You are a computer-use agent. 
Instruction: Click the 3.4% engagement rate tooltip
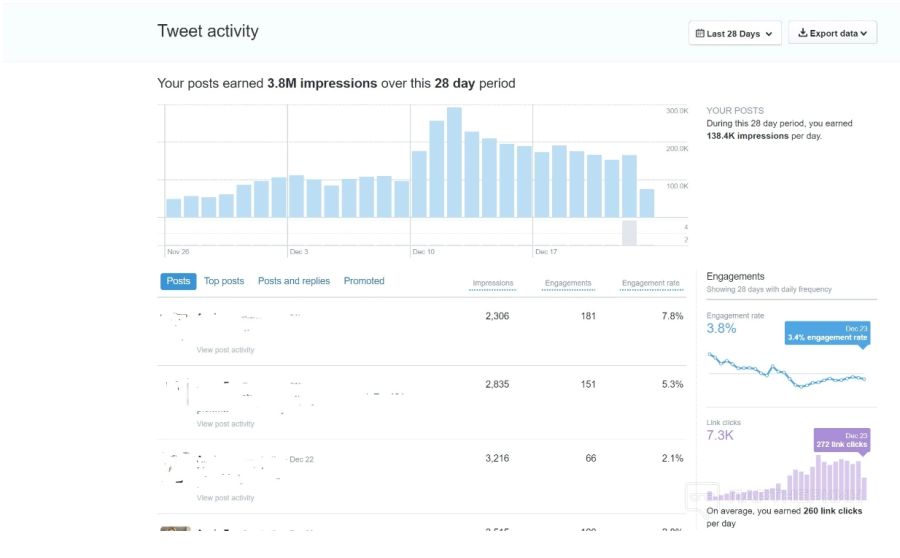[x=827, y=334]
